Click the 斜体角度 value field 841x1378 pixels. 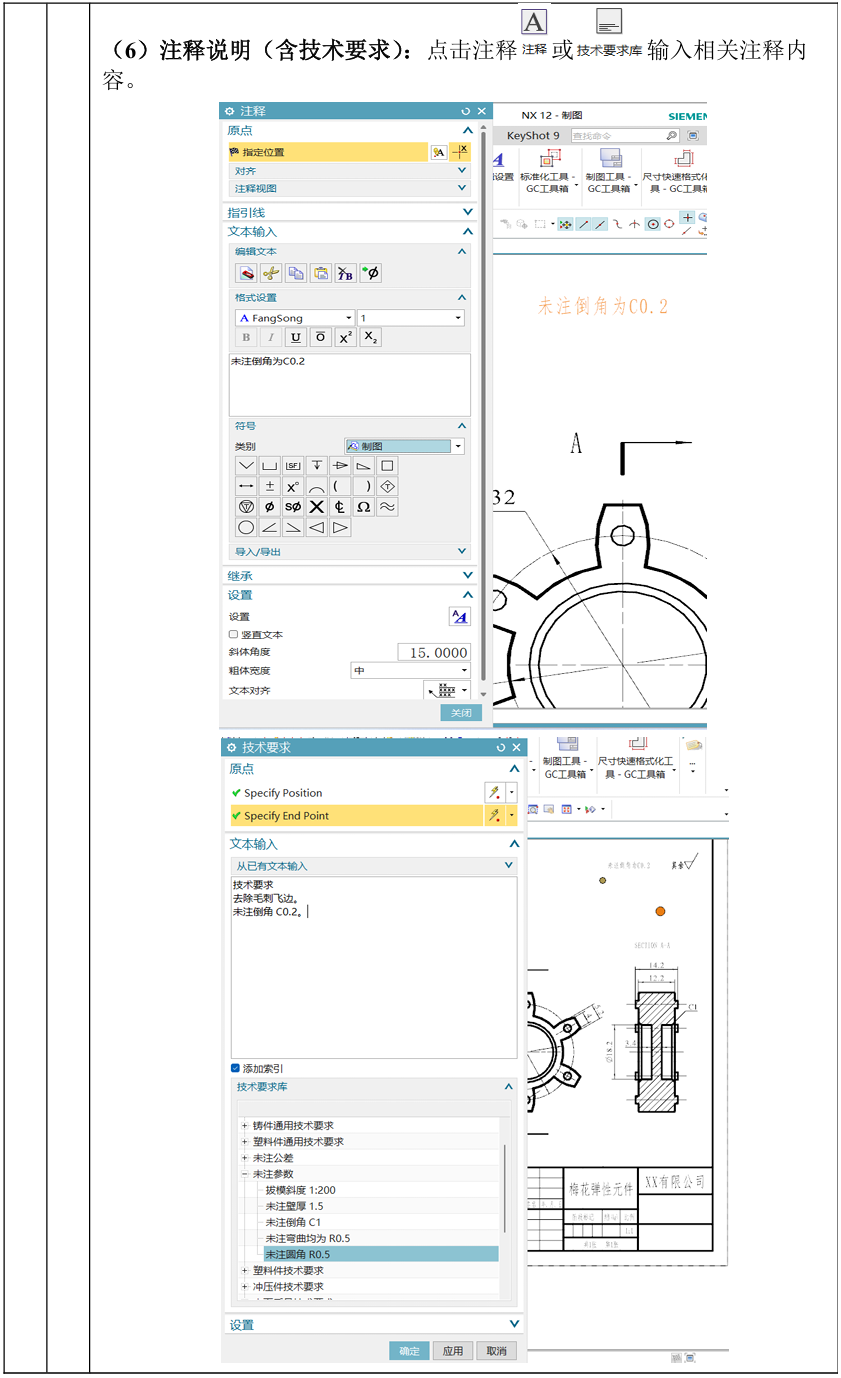[434, 652]
